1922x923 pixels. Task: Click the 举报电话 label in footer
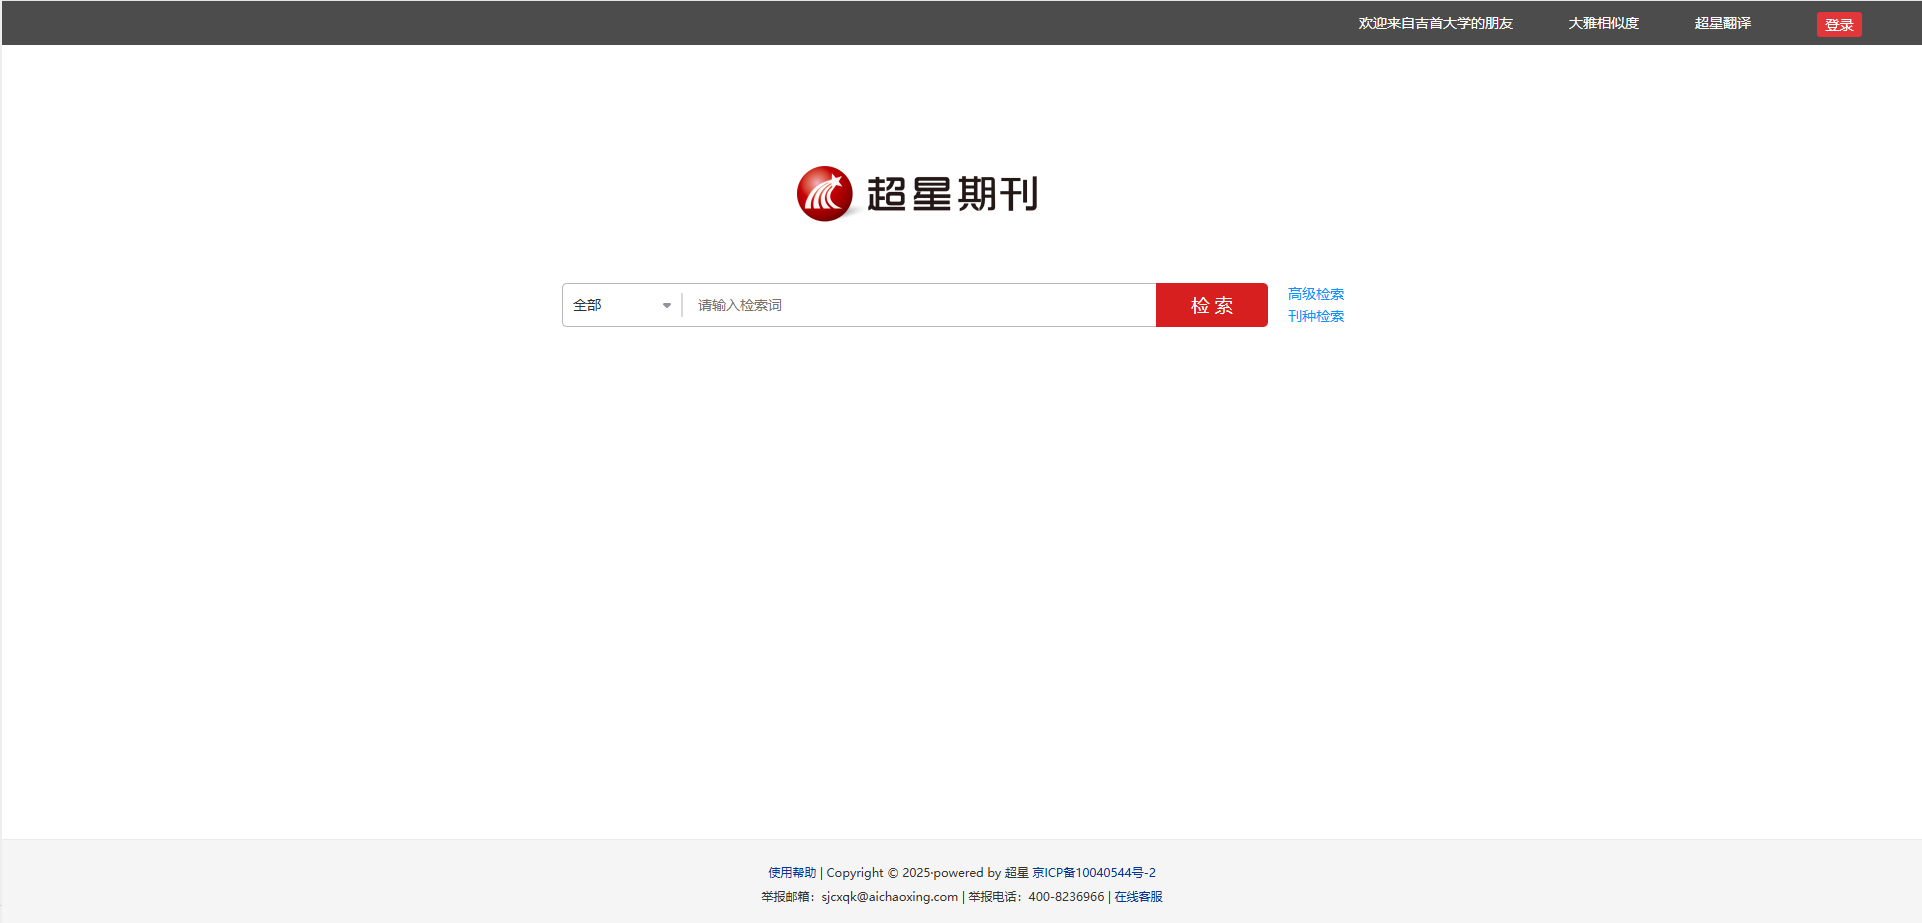pyautogui.click(x=993, y=897)
